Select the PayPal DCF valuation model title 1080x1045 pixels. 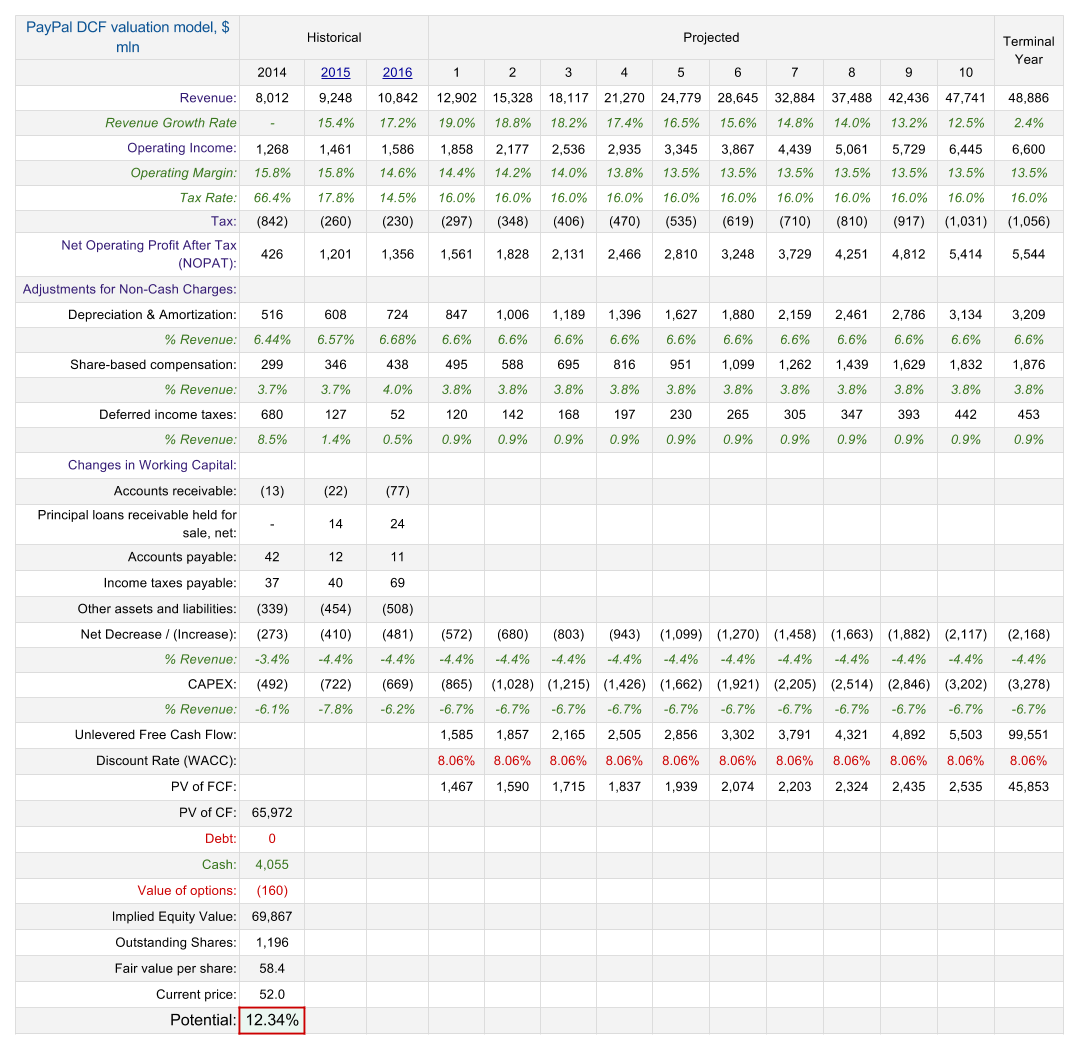(128, 37)
